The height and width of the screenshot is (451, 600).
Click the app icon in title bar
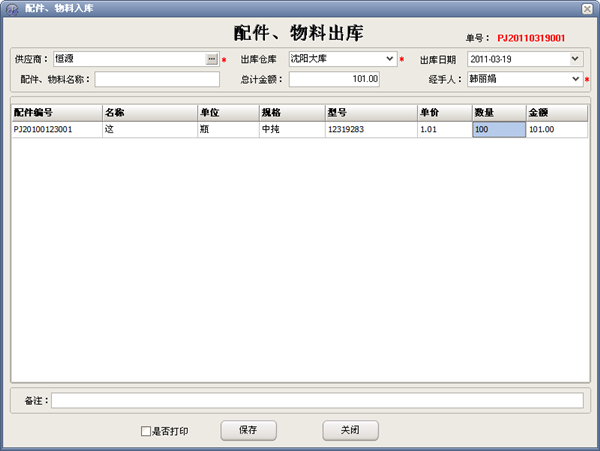(10, 8)
